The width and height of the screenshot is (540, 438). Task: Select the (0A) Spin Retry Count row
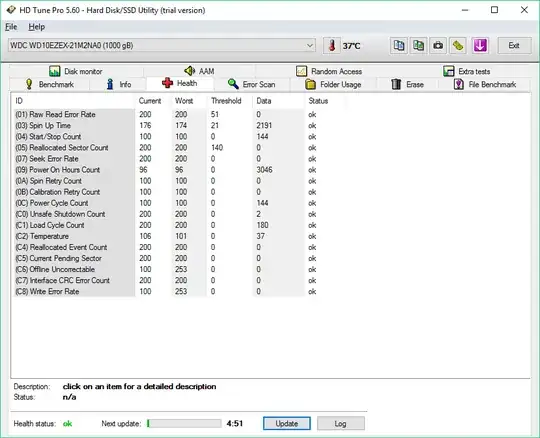click(165, 181)
